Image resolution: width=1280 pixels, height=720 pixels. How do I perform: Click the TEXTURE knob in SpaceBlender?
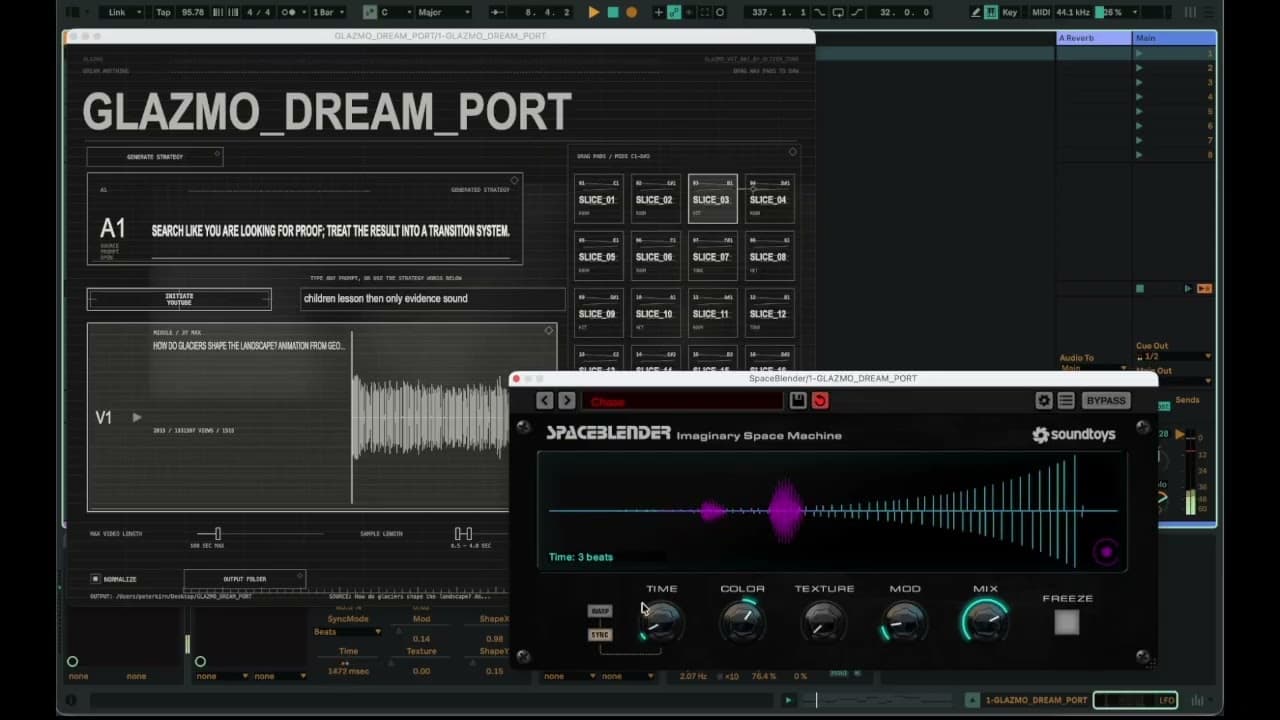[824, 623]
